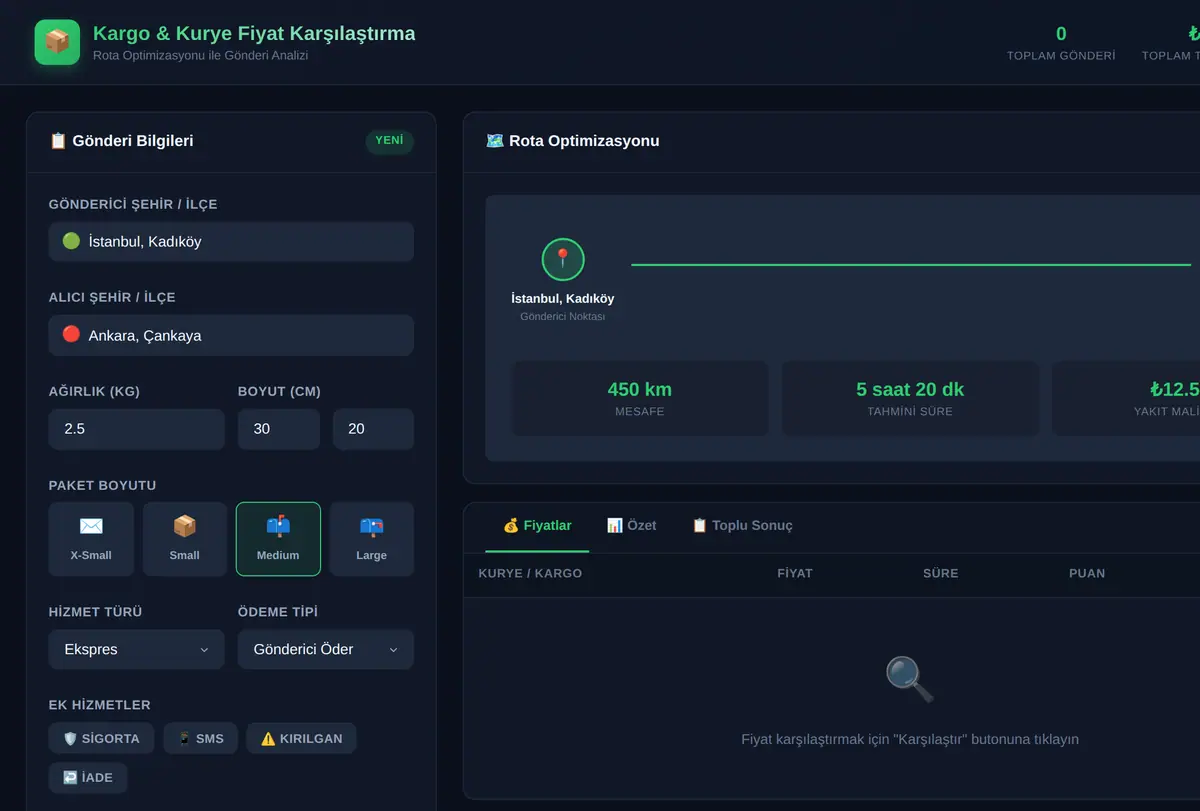The width and height of the screenshot is (1200, 811).
Task: Click the Gönderici Noktası label
Action: click(x=563, y=317)
